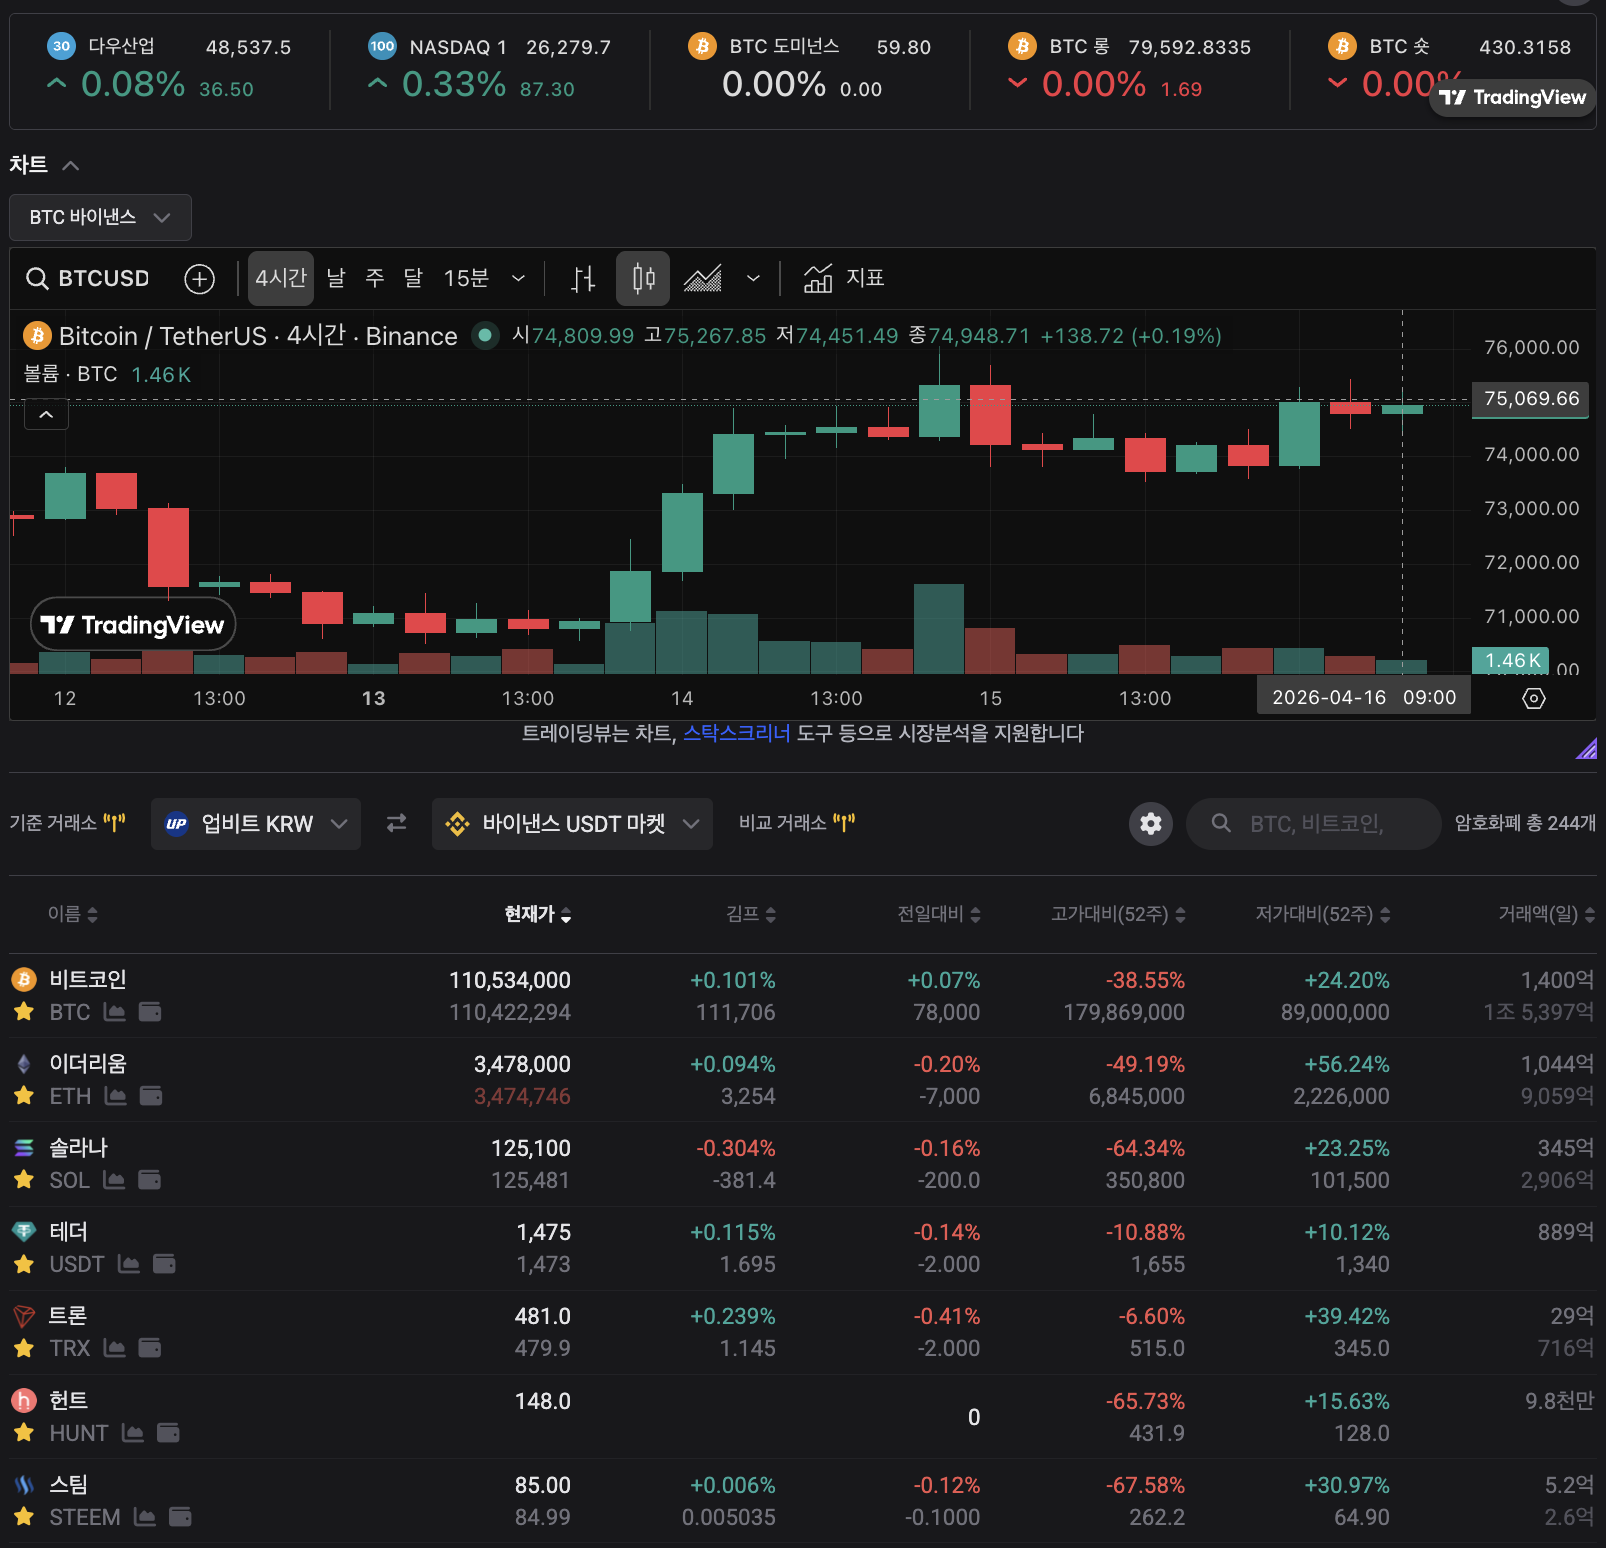
Task: Switch chart to bar style
Action: pyautogui.click(x=583, y=279)
